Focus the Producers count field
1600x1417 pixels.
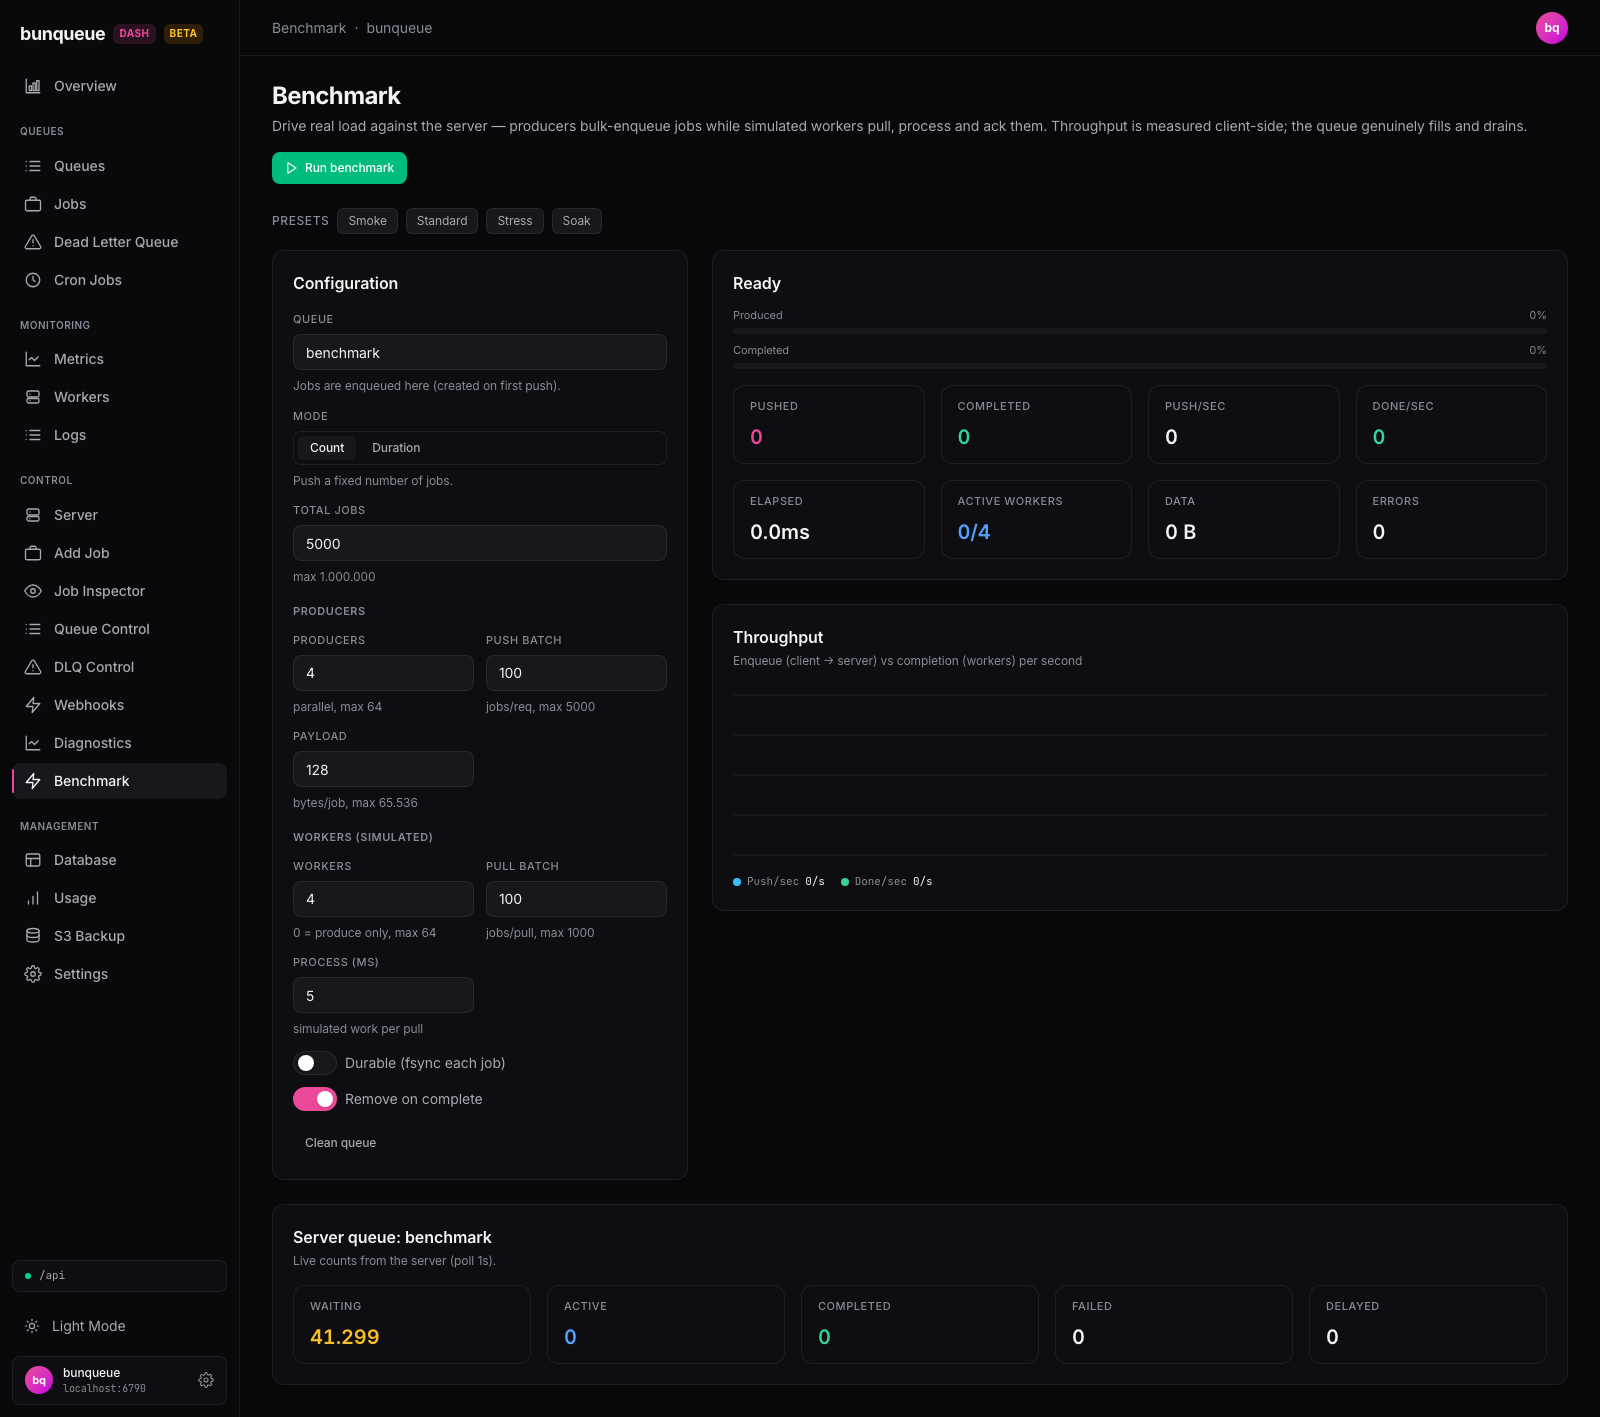click(383, 673)
